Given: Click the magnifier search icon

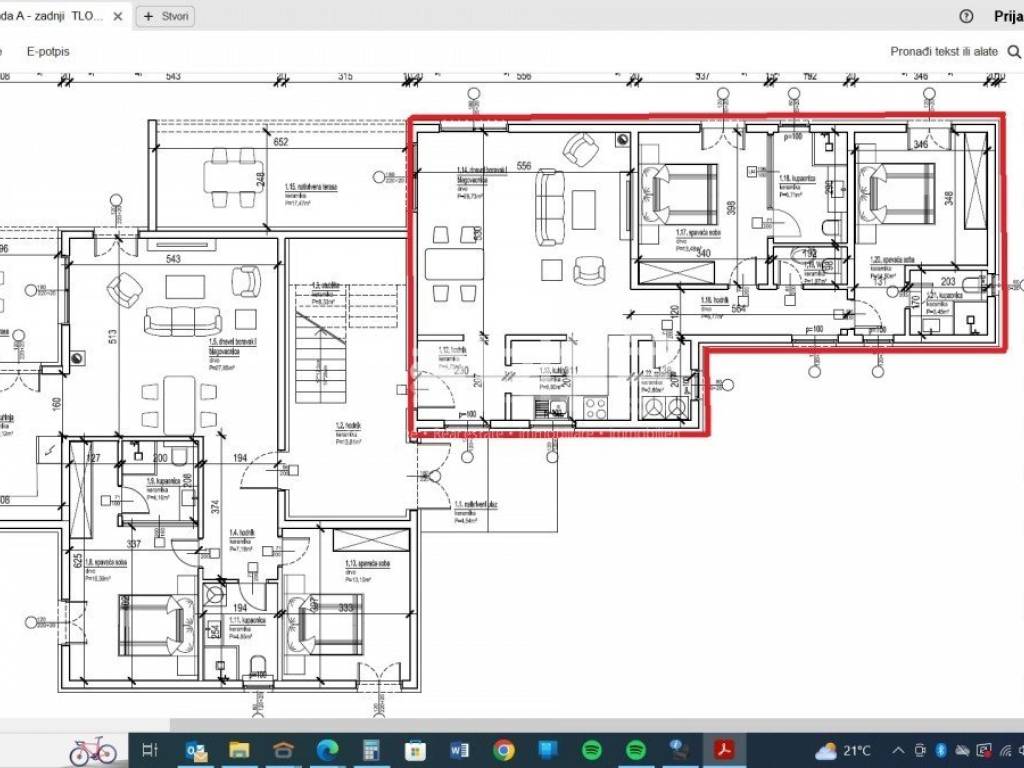Looking at the screenshot, I should point(1013,51).
